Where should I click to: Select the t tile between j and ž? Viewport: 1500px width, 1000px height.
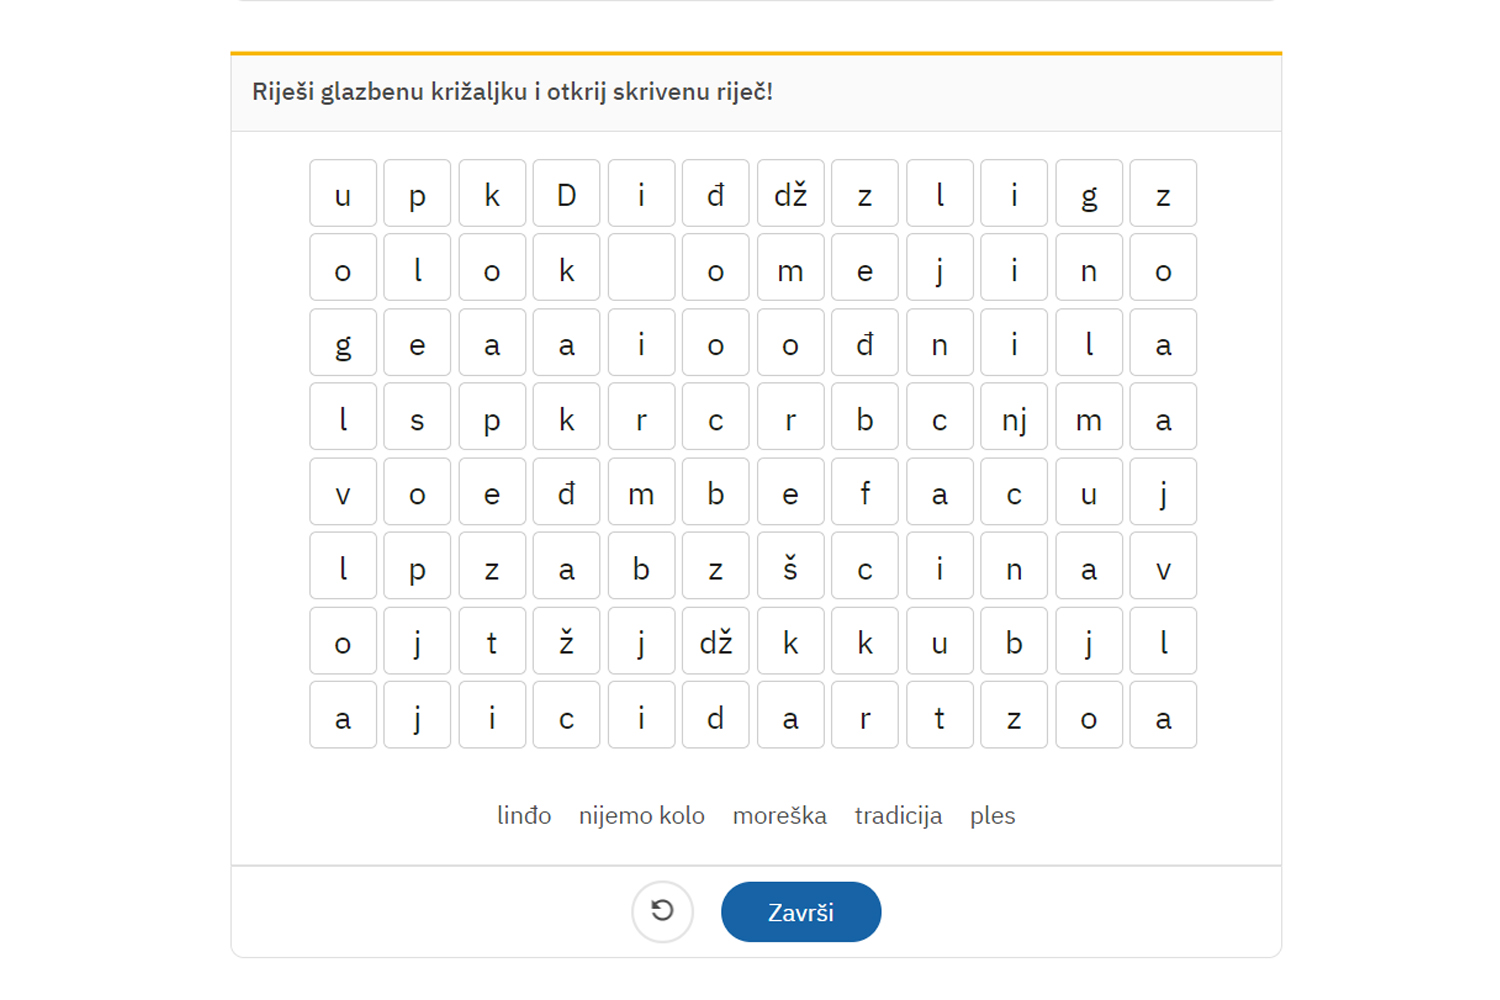(492, 642)
